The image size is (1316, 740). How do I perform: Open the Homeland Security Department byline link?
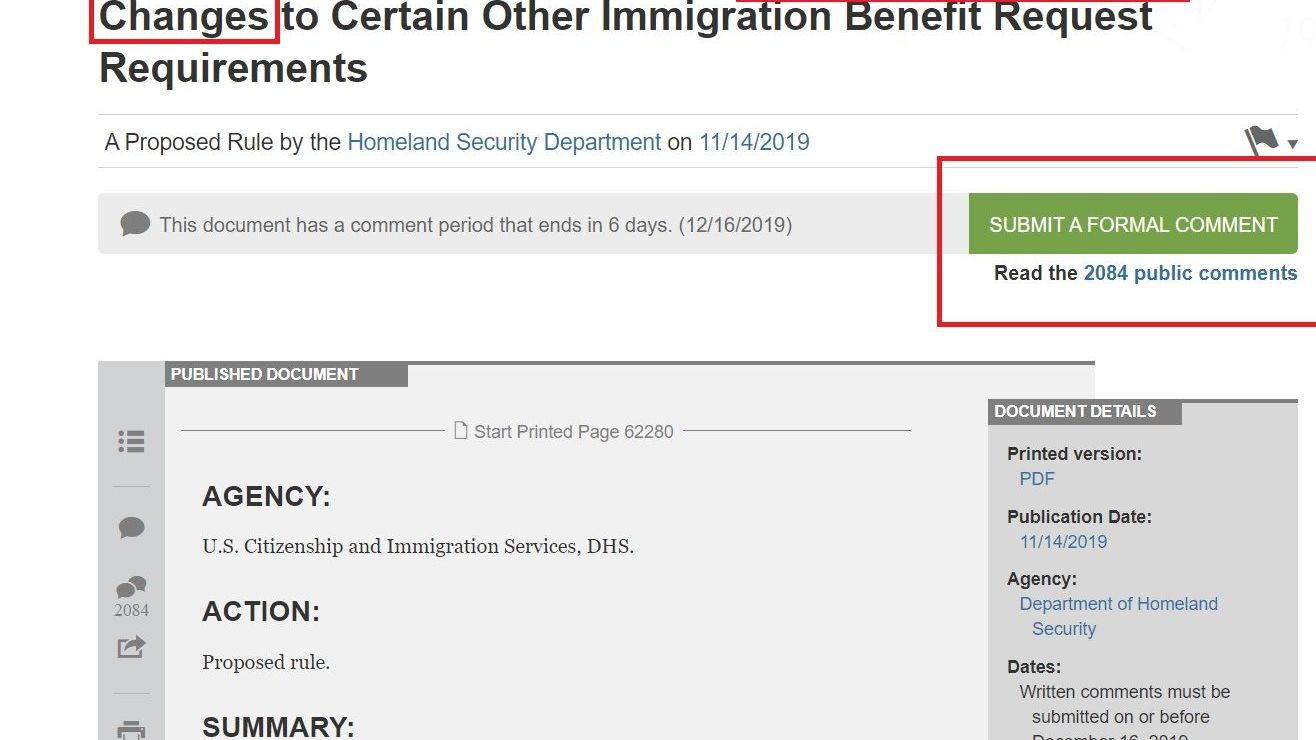(x=504, y=142)
